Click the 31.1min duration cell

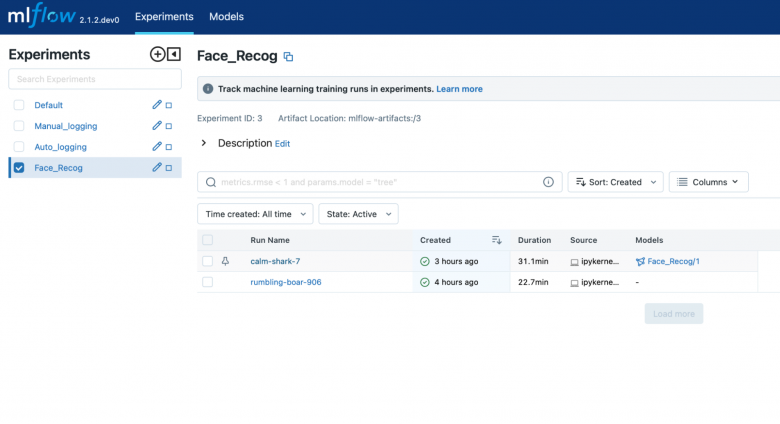533,261
